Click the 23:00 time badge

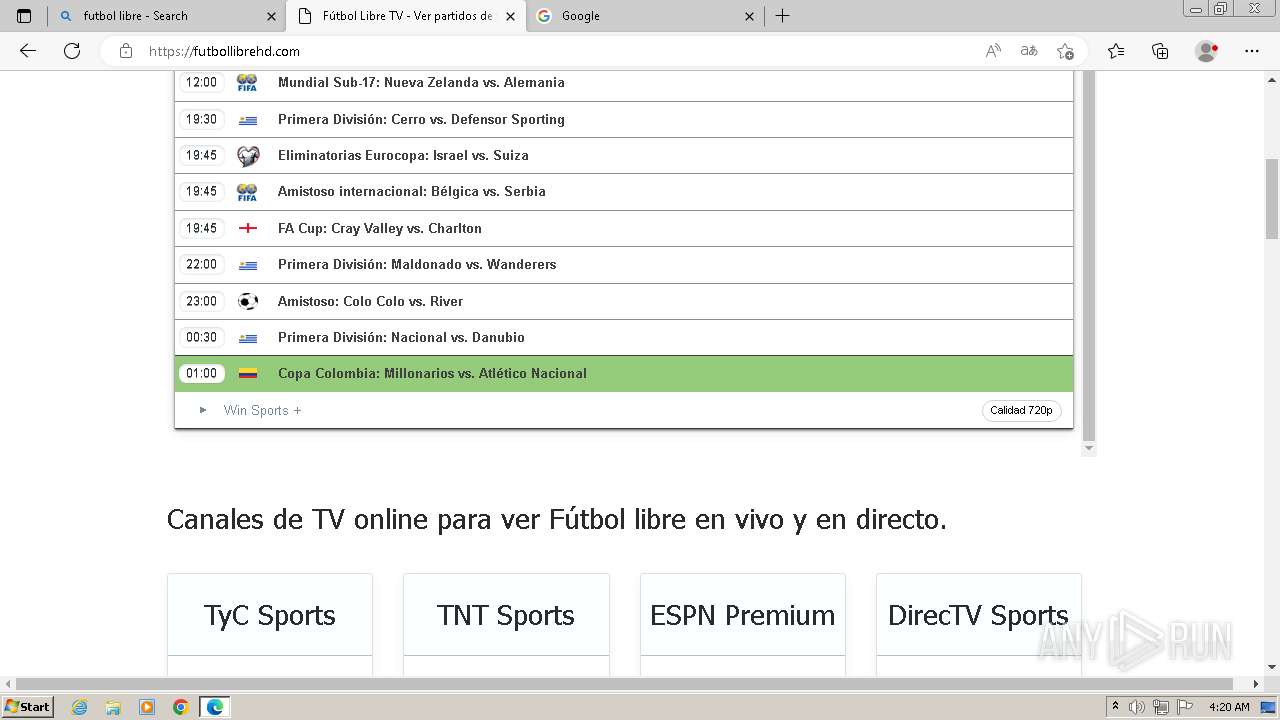tap(201, 301)
